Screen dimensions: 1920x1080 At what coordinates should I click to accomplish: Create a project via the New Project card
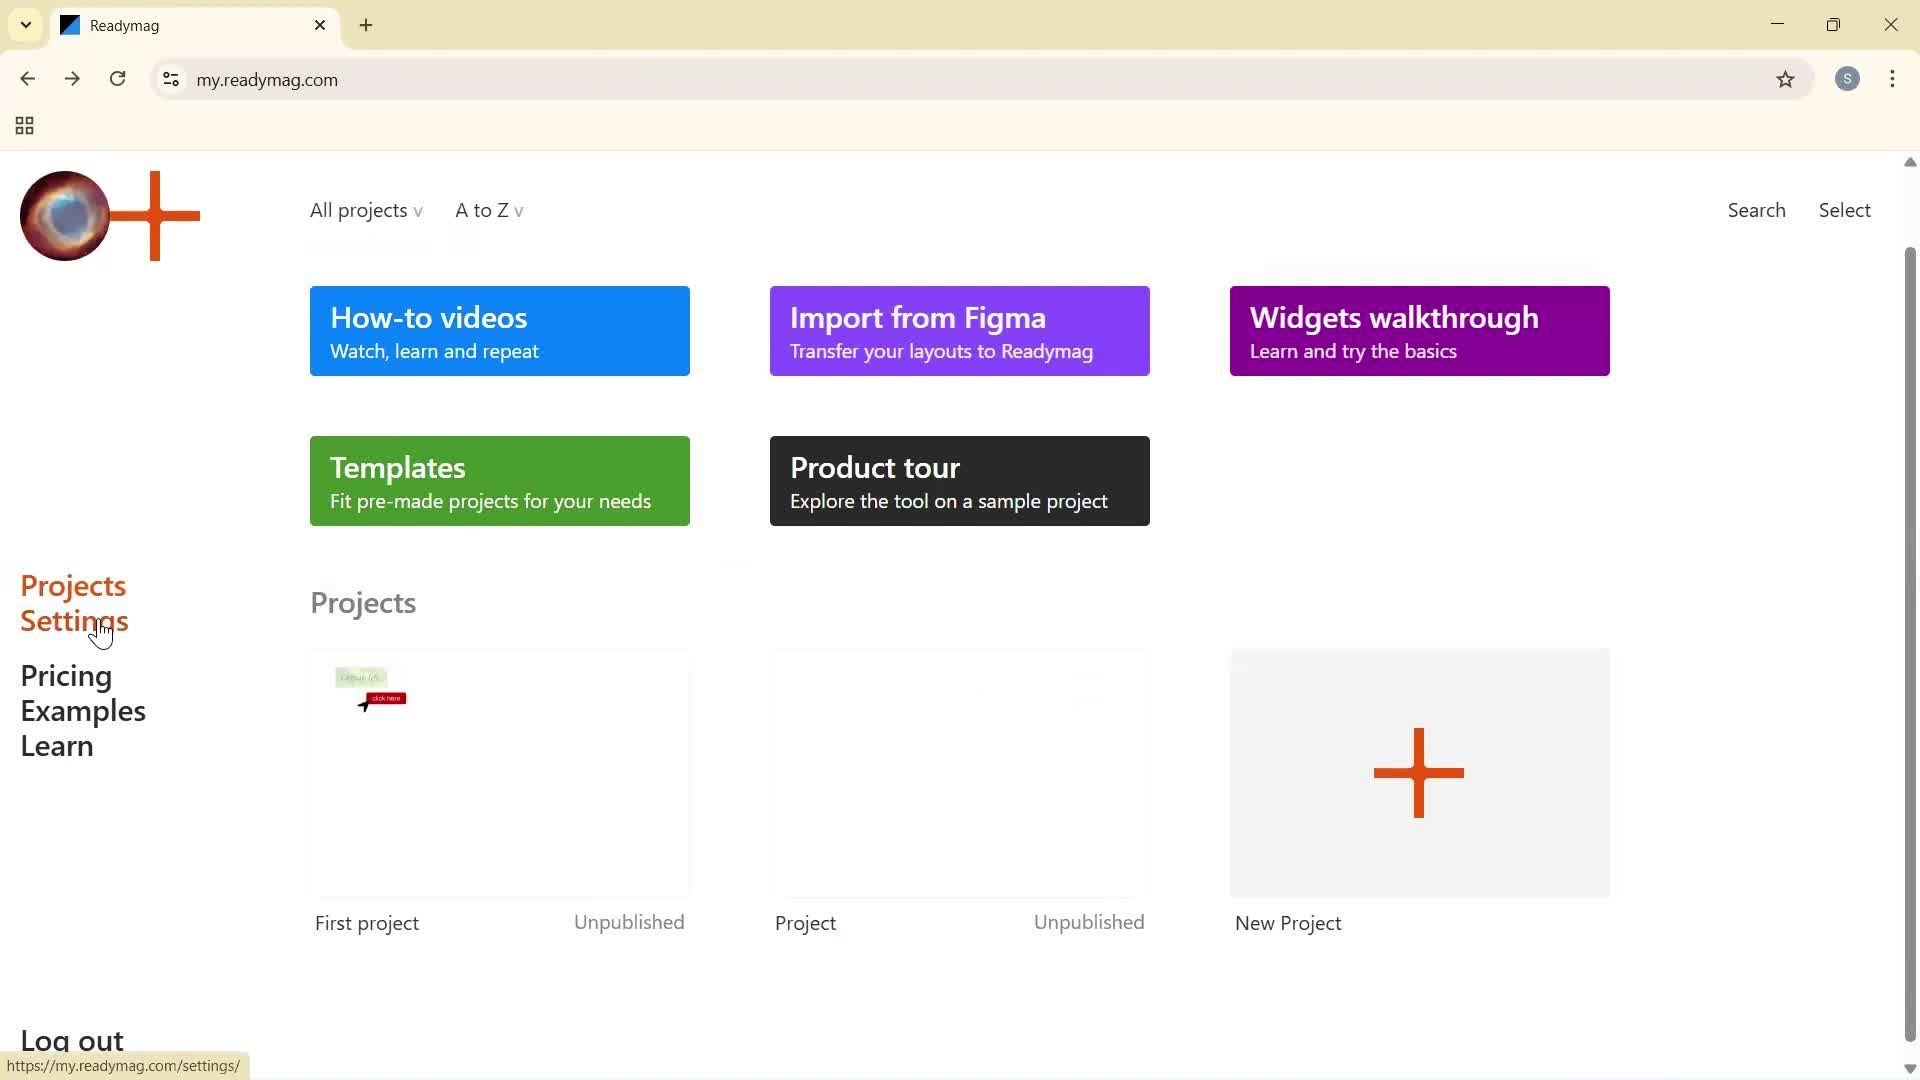[x=1419, y=773]
